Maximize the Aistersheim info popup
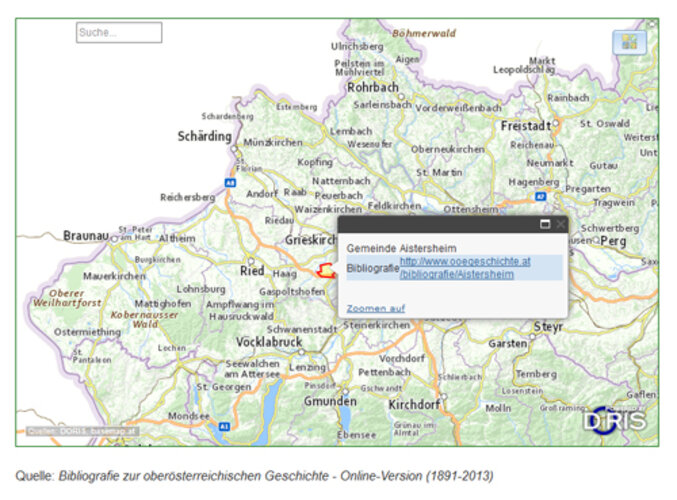 pyautogui.click(x=545, y=224)
